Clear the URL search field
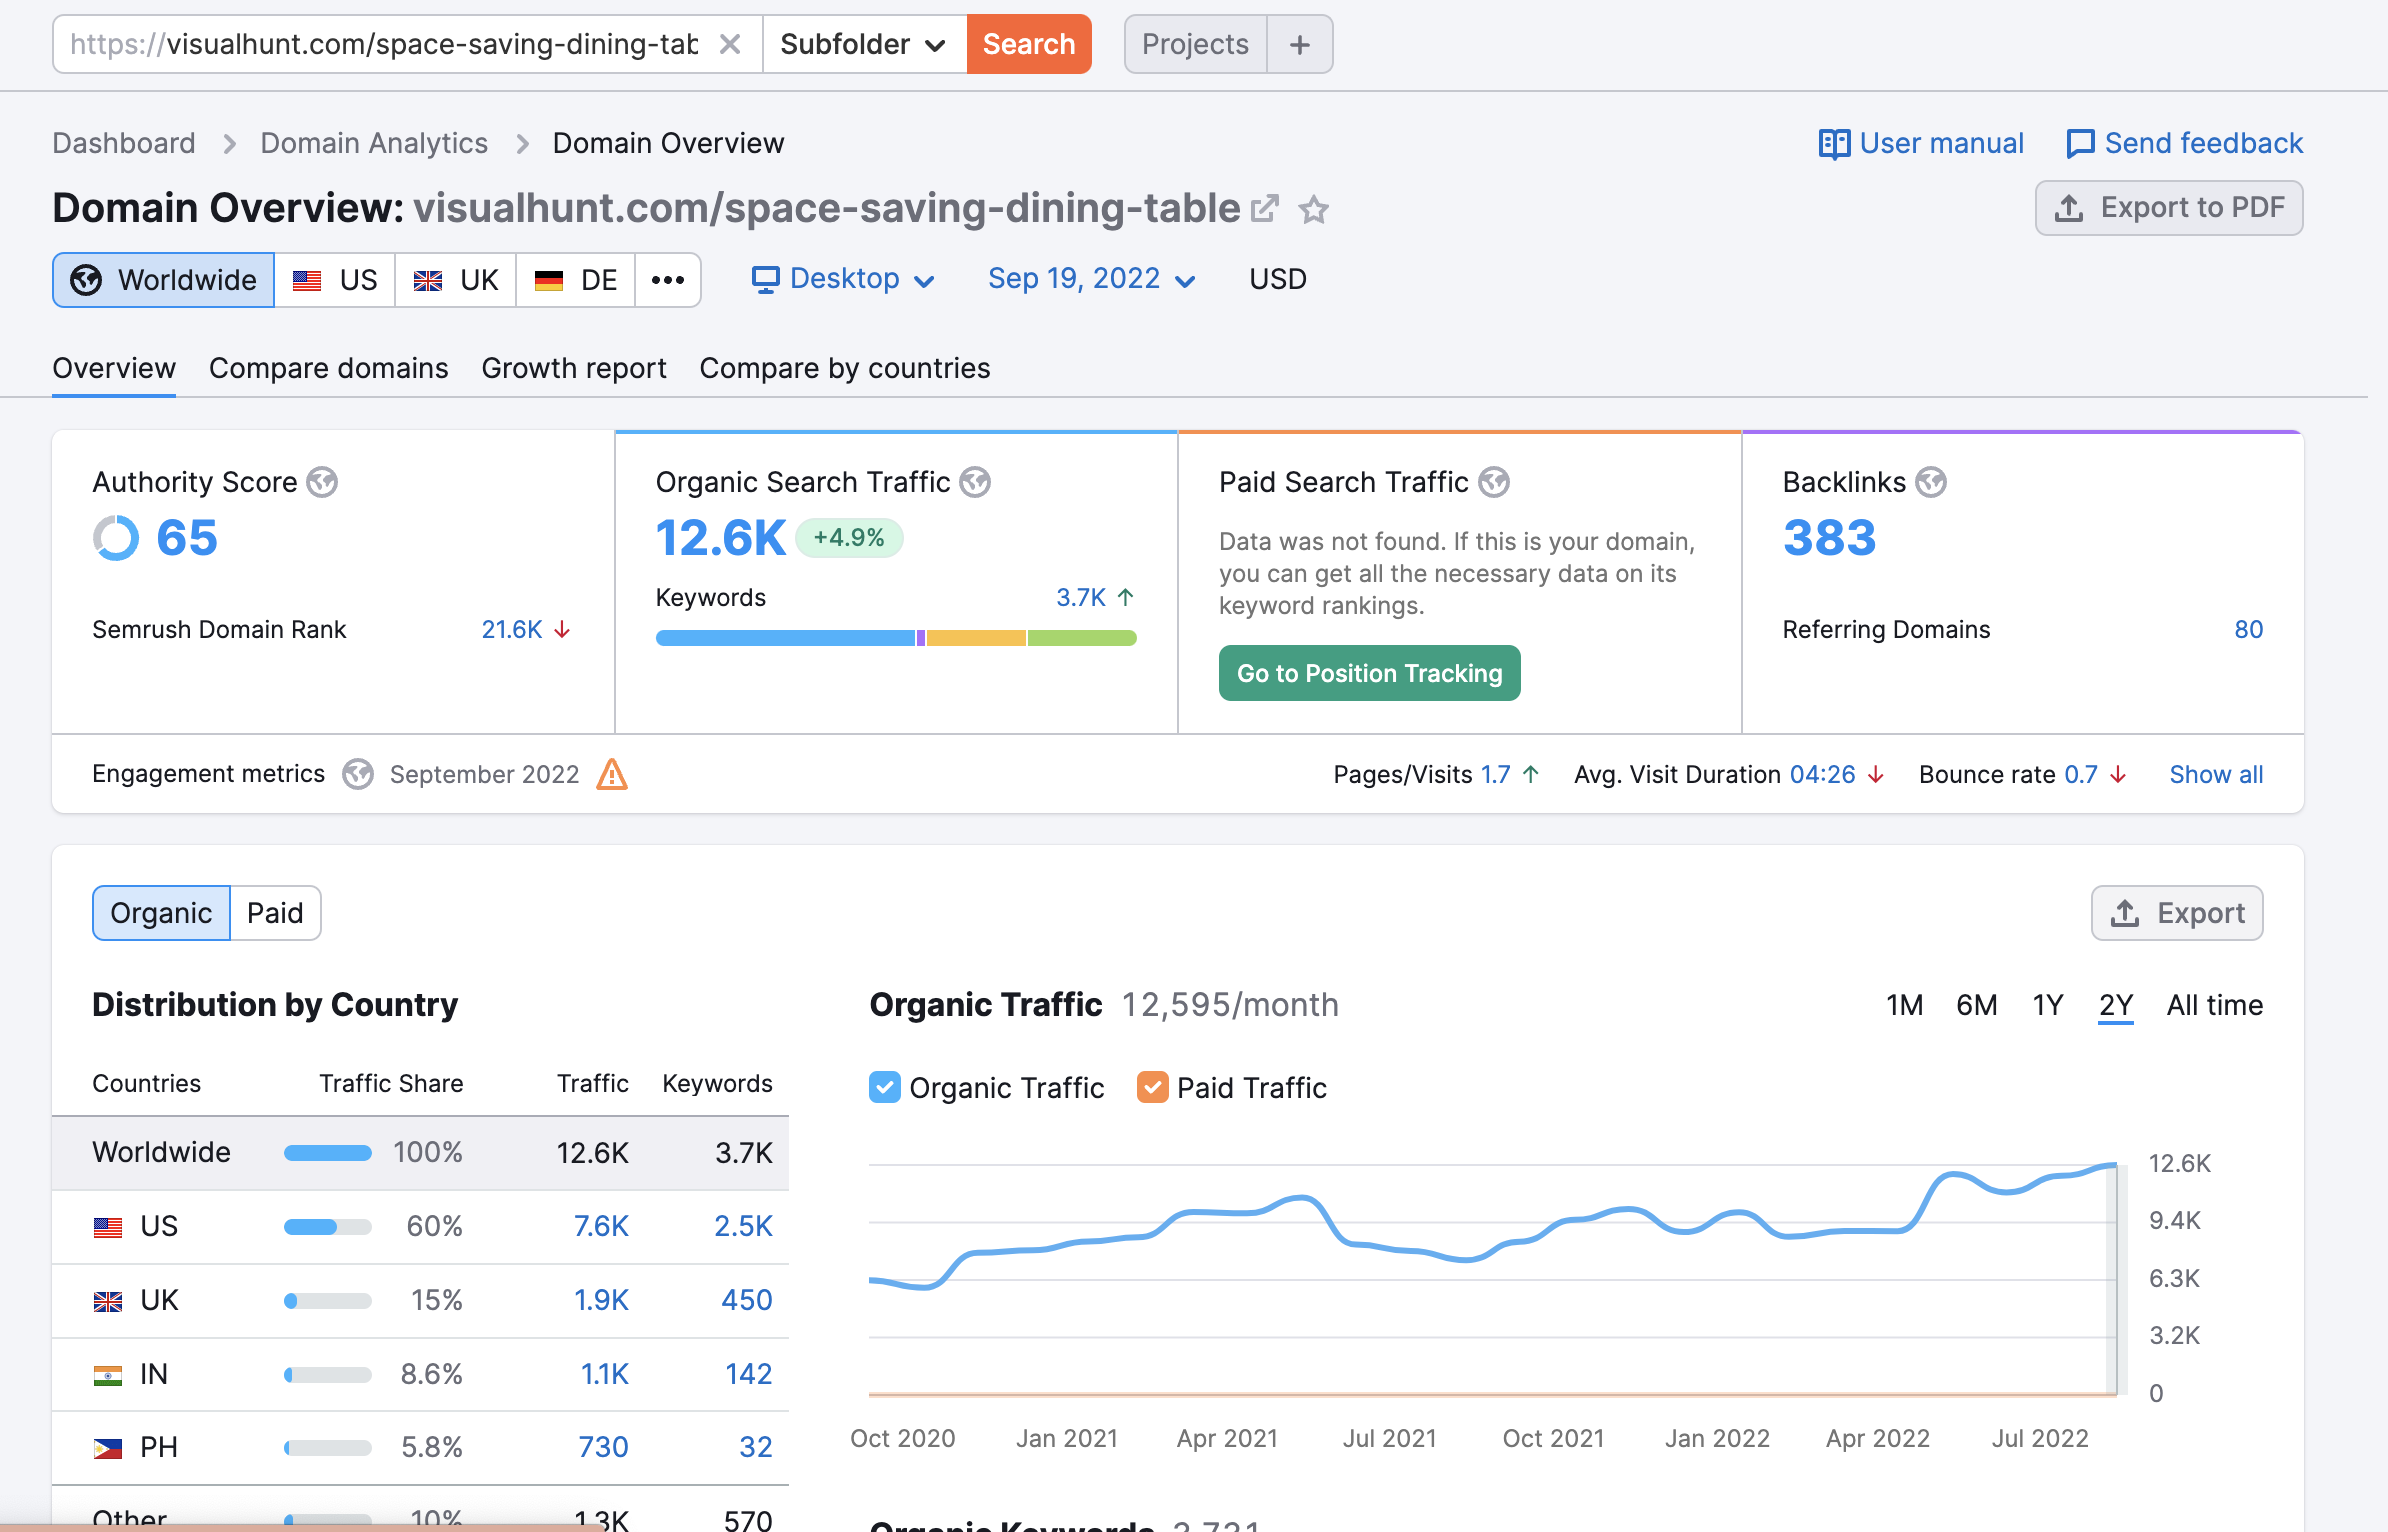2388x1532 pixels. pyautogui.click(x=730, y=44)
